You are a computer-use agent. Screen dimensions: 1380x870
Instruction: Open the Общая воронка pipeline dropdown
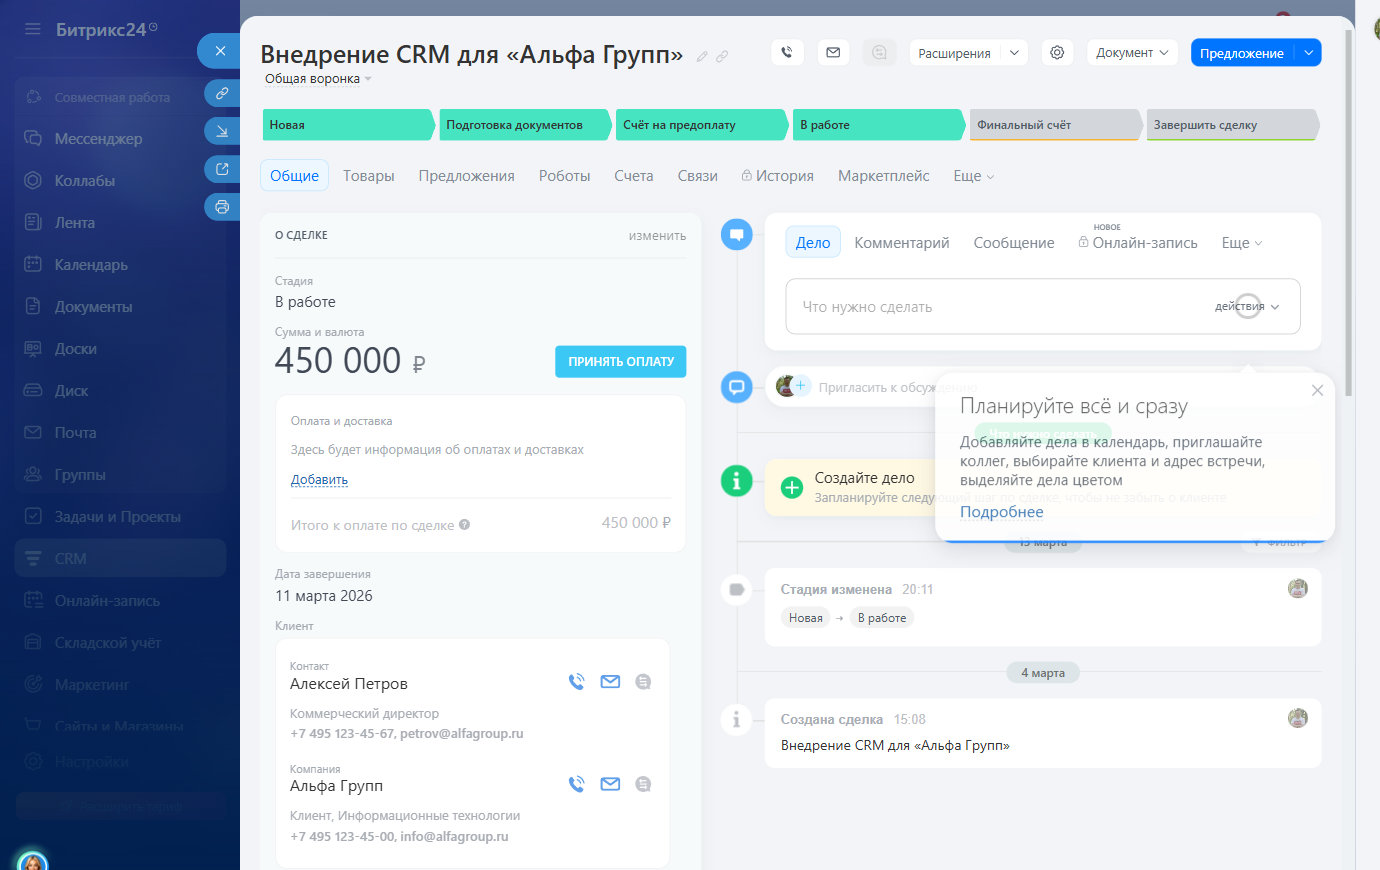coord(318,79)
